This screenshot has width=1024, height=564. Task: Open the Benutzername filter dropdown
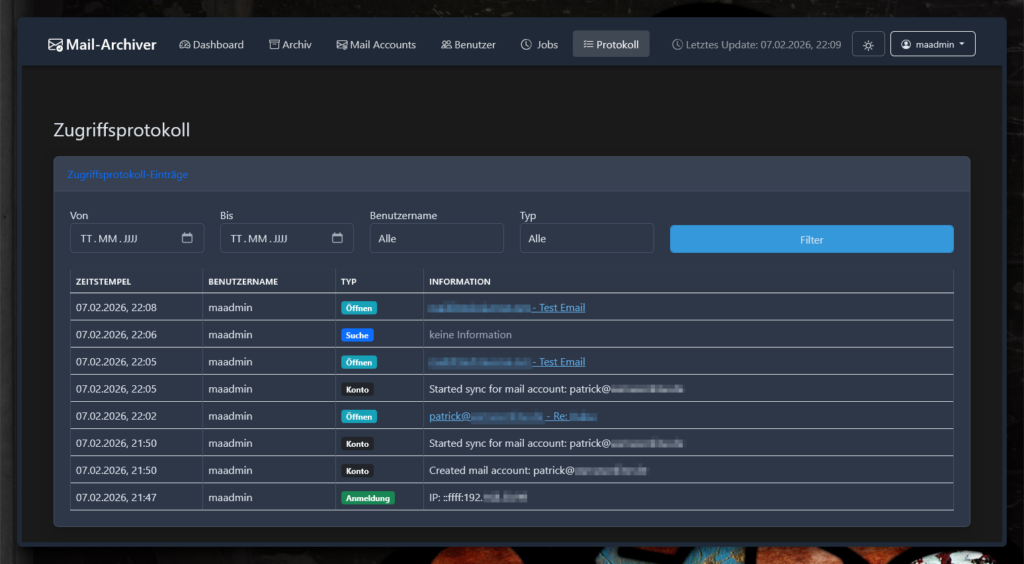tap(436, 239)
